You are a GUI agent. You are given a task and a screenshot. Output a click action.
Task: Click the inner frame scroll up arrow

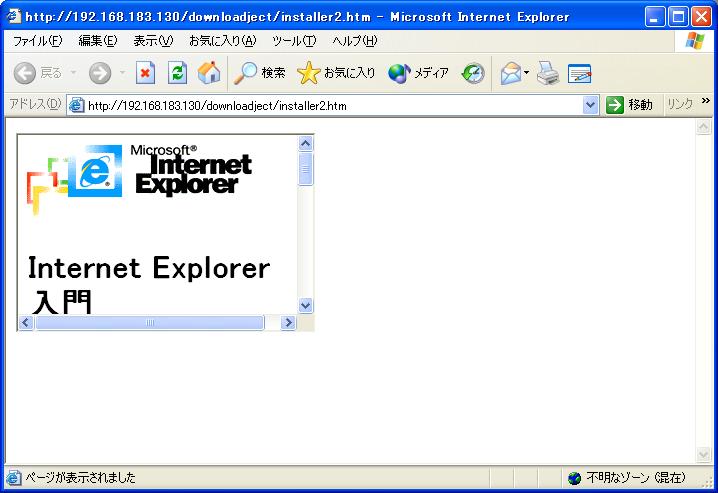click(x=305, y=143)
